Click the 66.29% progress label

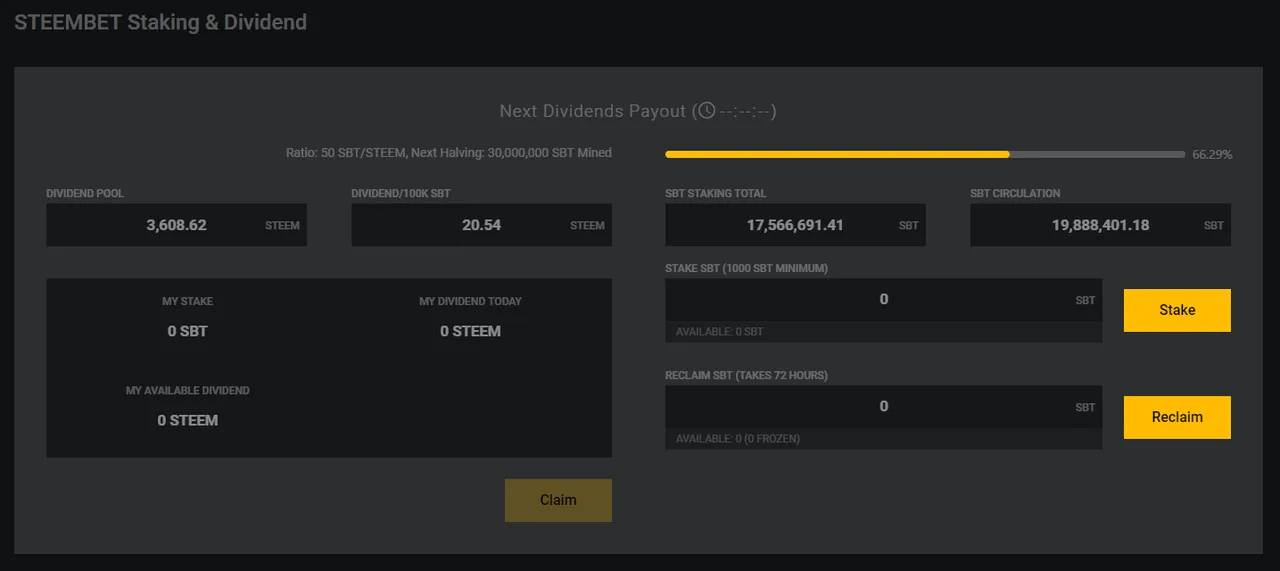pyautogui.click(x=1212, y=155)
